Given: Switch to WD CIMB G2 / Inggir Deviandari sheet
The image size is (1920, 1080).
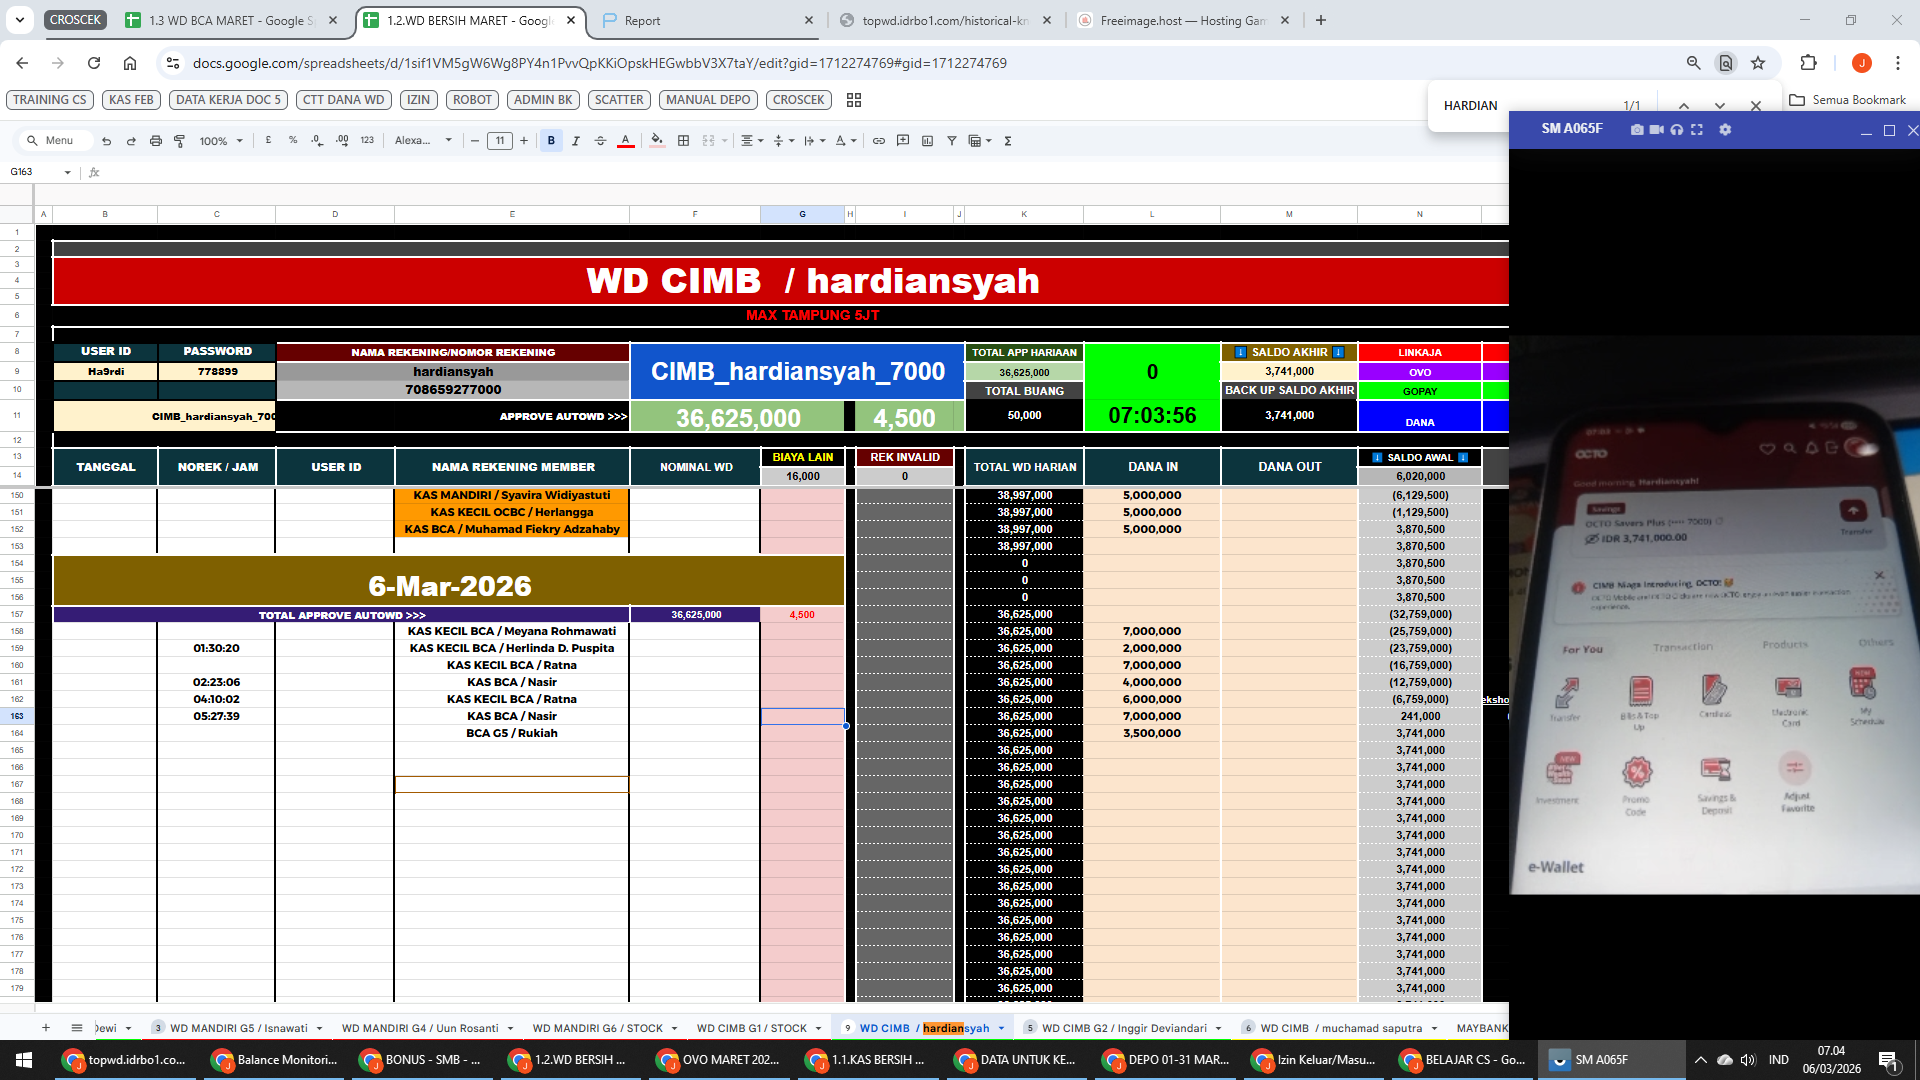Looking at the screenshot, I should coord(1124,1028).
